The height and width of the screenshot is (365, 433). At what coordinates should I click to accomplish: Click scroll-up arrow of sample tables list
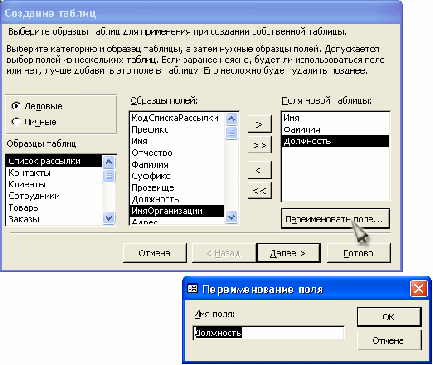tap(109, 162)
